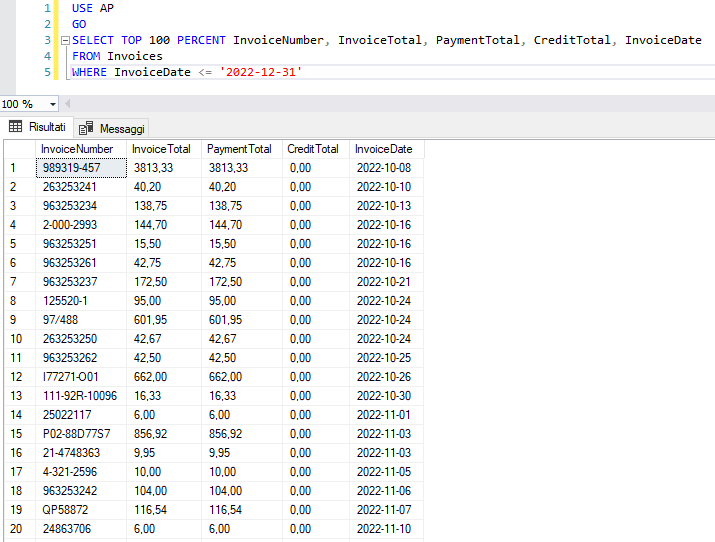Select invoice number 111-92R-10096

81,396
